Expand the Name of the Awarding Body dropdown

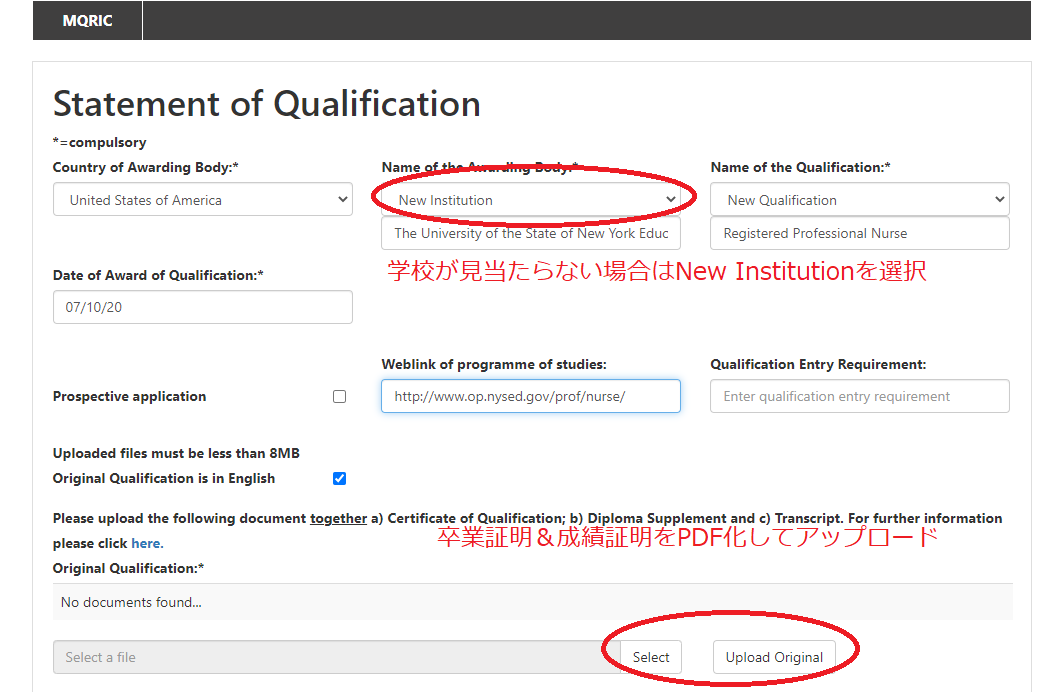pos(531,199)
